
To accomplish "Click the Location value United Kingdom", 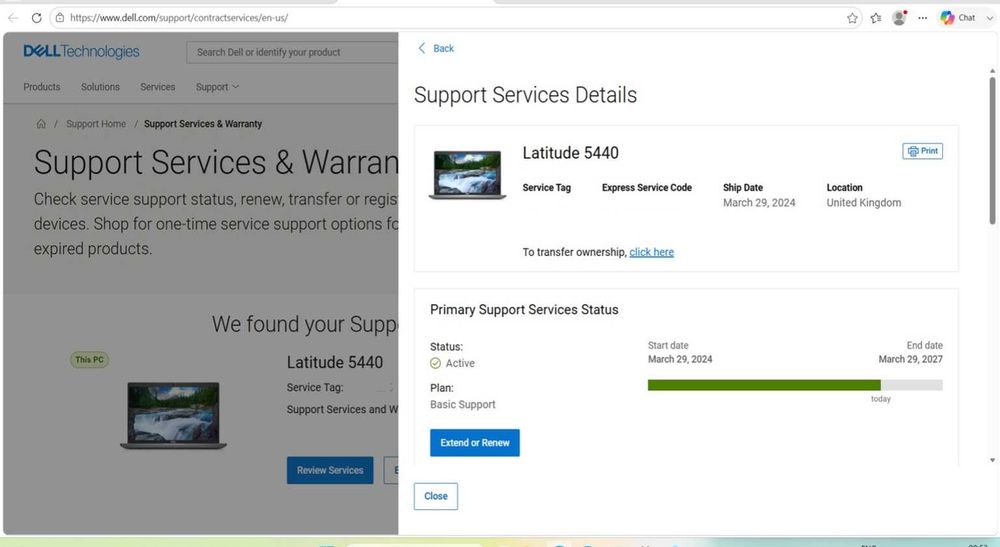I will 864,203.
